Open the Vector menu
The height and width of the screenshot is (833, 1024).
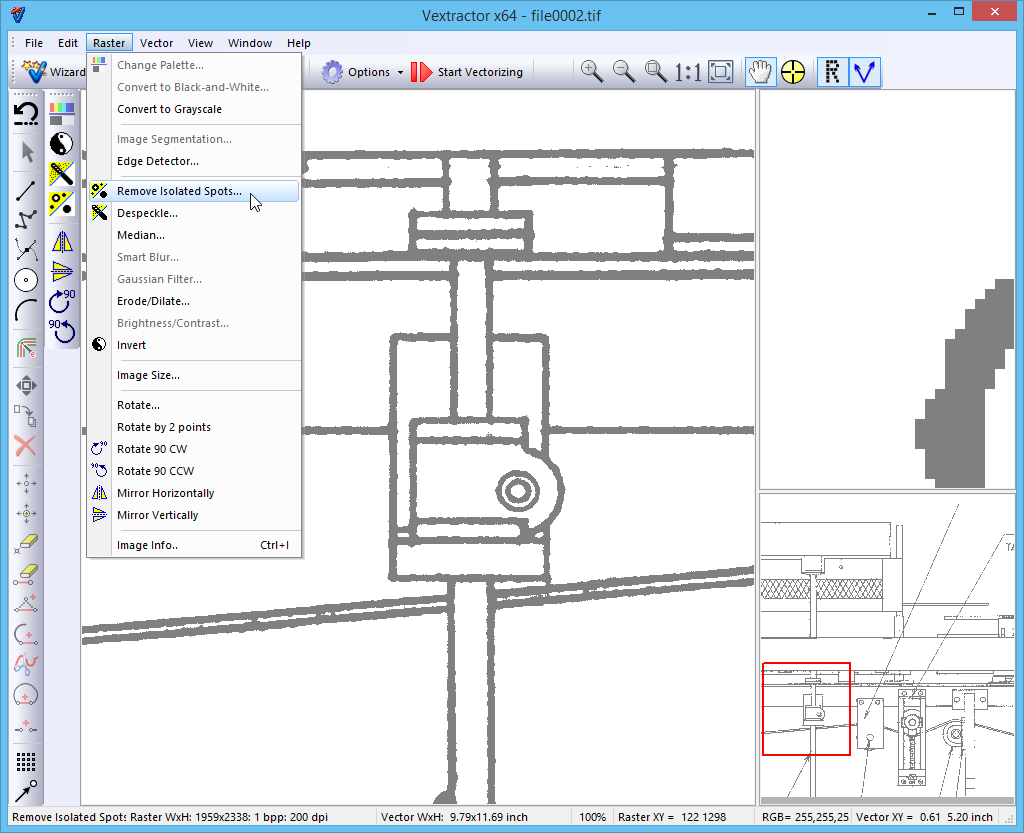pos(156,43)
